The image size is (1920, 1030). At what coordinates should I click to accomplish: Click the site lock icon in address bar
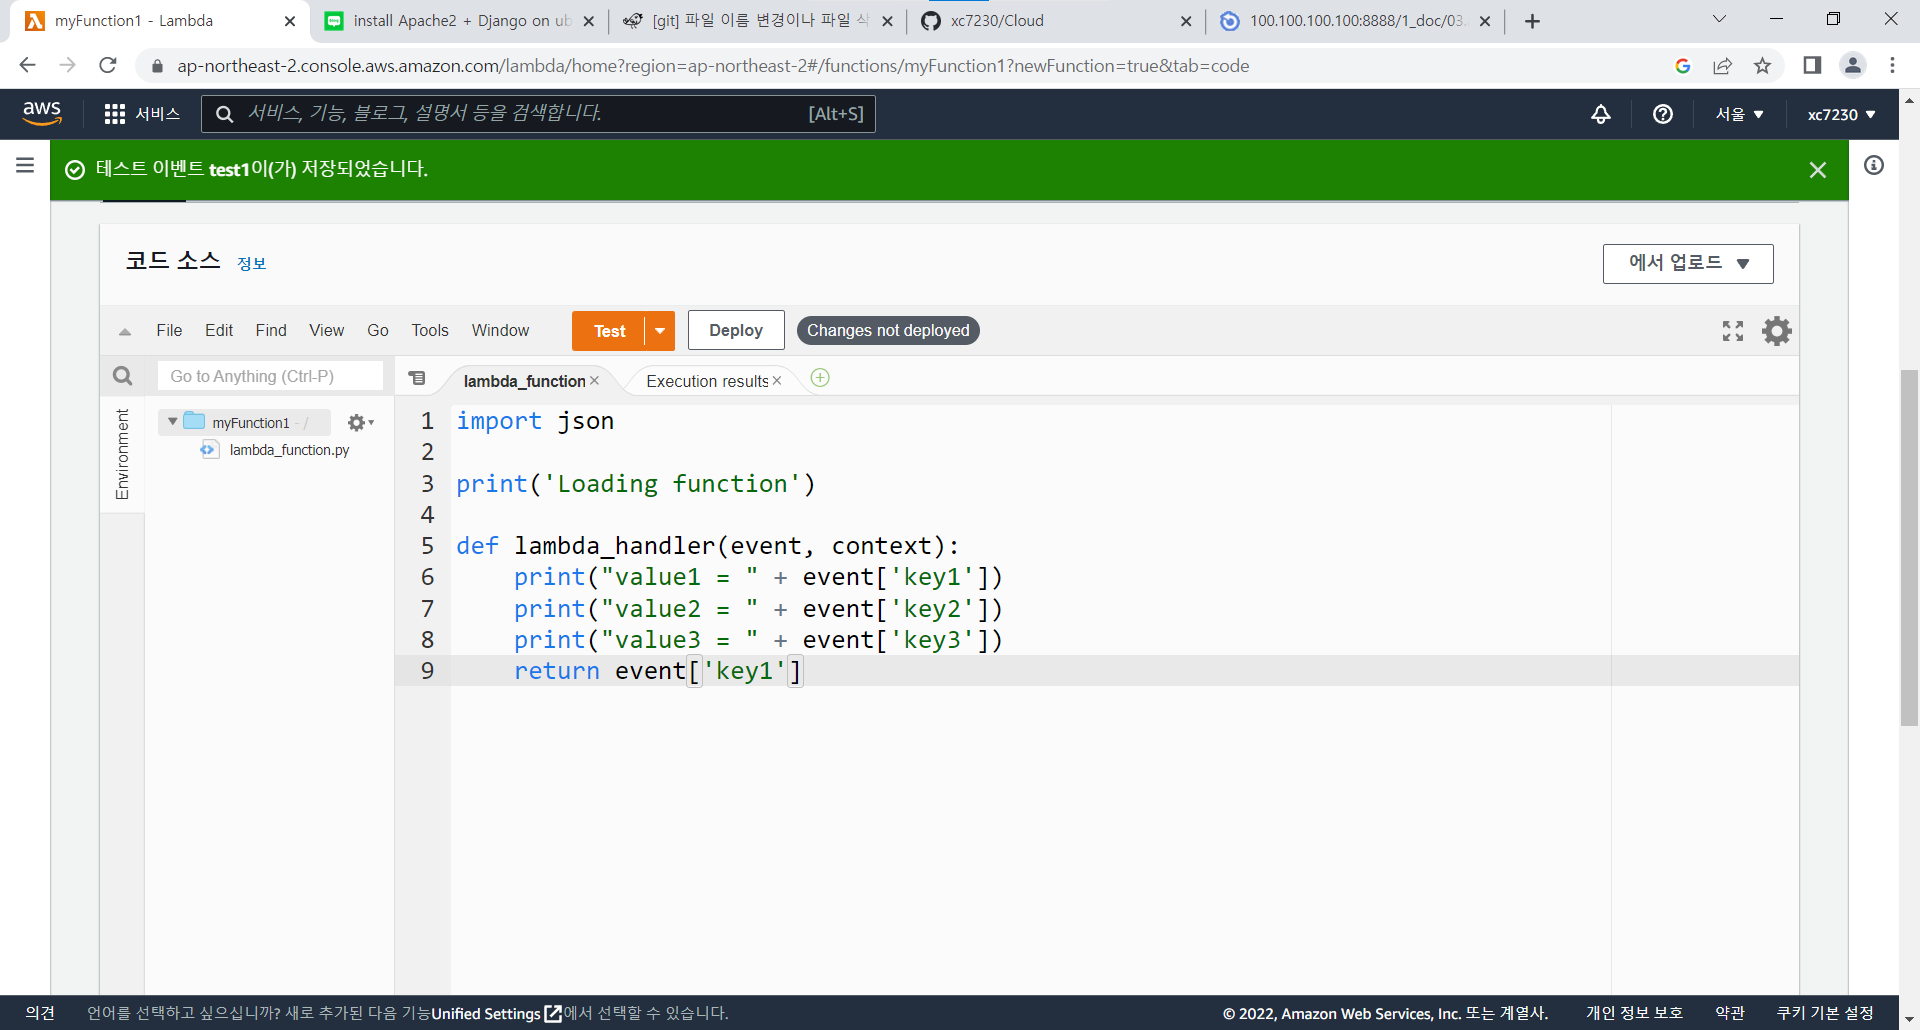(157, 66)
